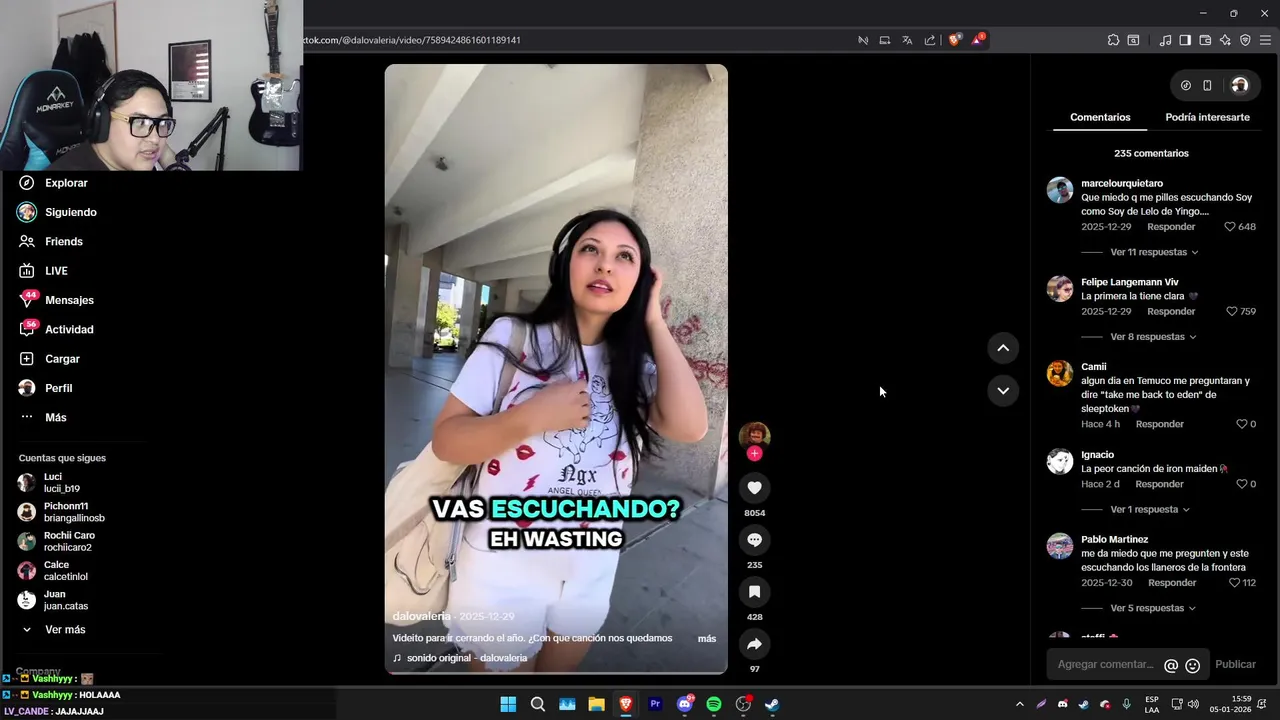Like Ignacio's comment
This screenshot has width=1280, height=720.
click(1241, 484)
